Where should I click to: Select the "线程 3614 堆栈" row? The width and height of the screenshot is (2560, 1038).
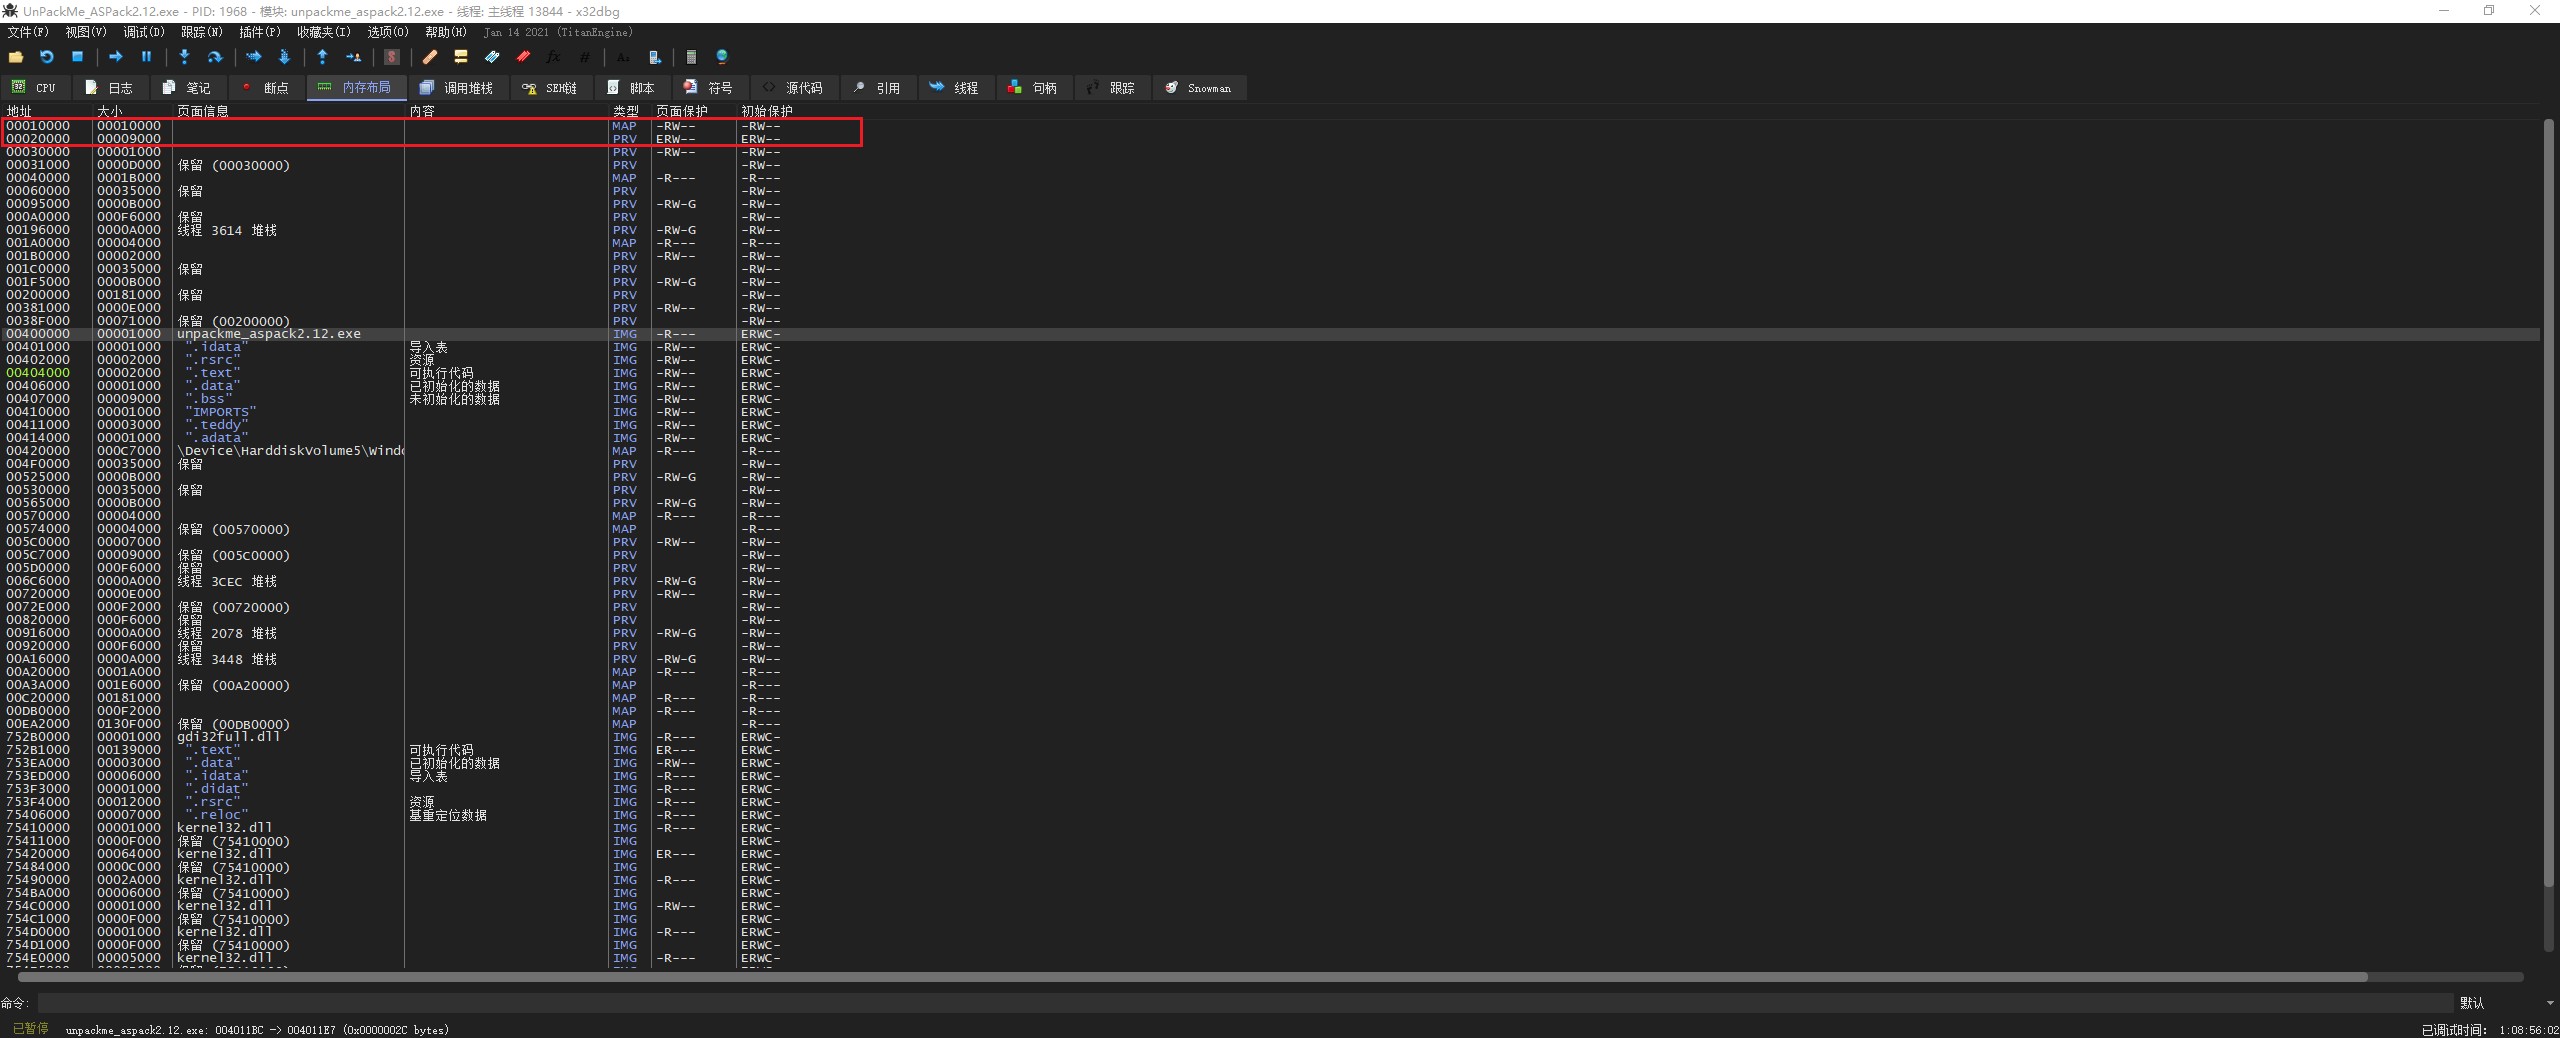pyautogui.click(x=1271, y=230)
